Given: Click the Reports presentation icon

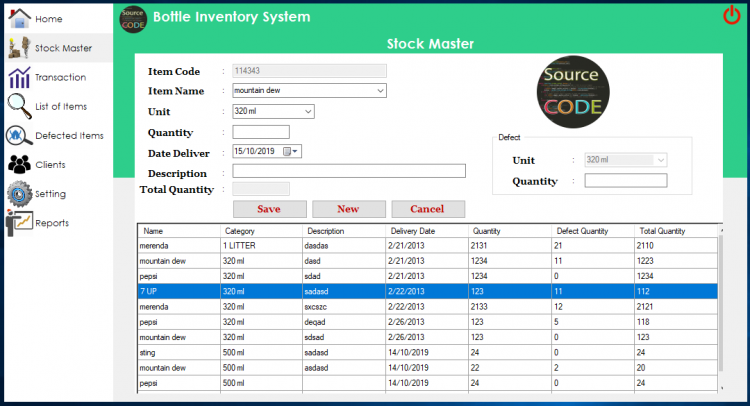Looking at the screenshot, I should point(19,223).
